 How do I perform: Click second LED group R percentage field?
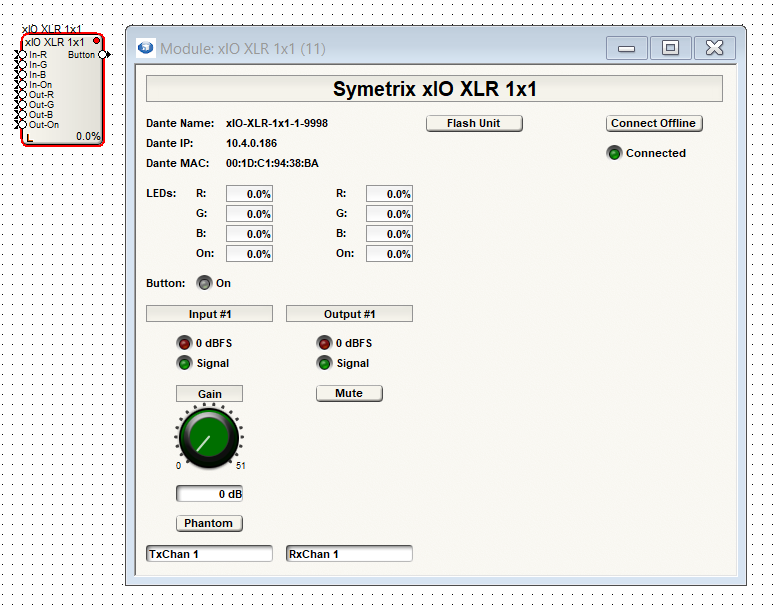tap(389, 194)
